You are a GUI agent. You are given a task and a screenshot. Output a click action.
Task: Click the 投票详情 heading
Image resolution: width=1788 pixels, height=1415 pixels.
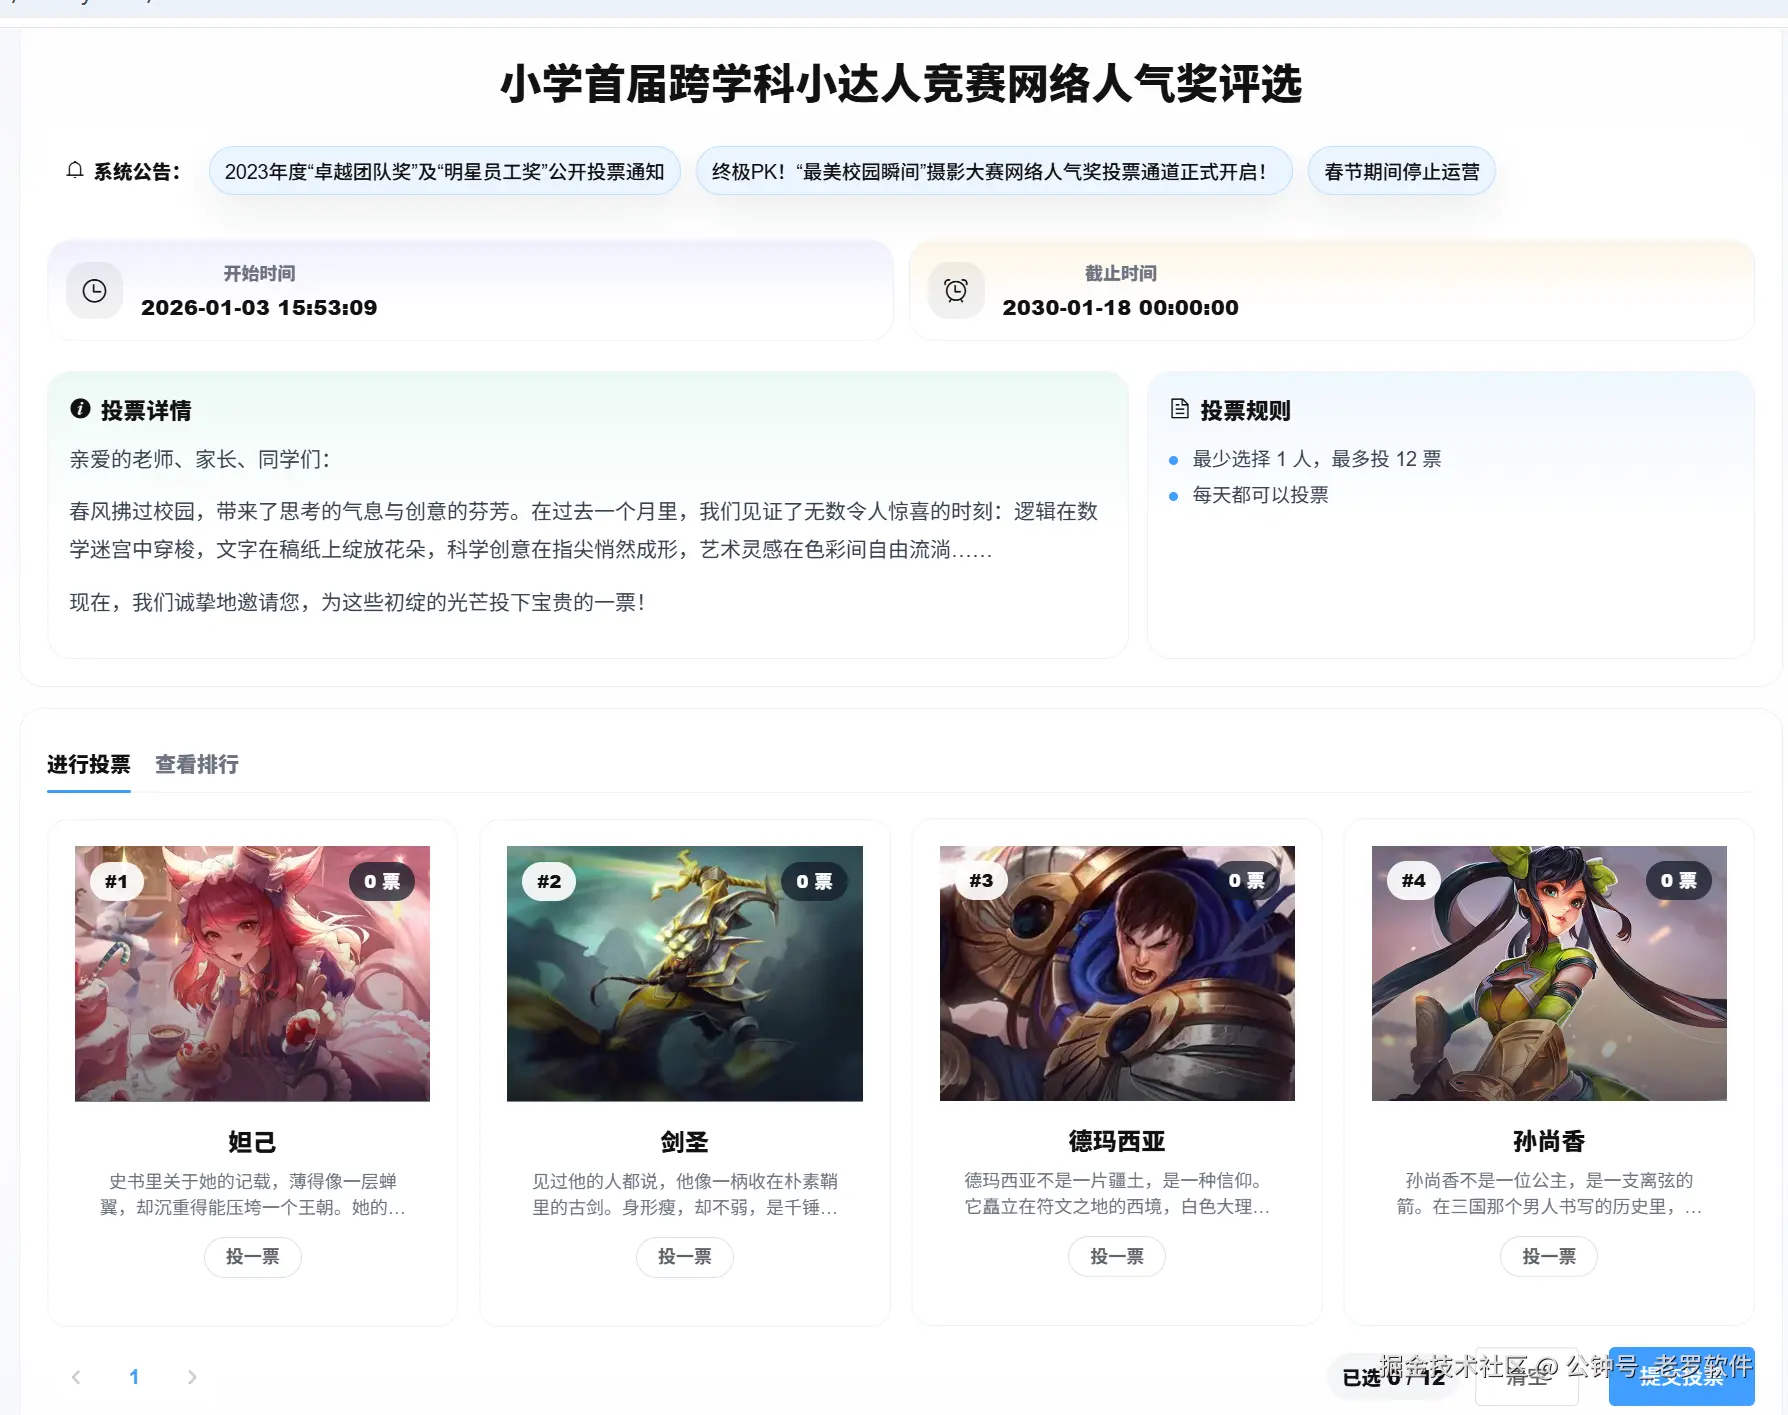[x=146, y=410]
